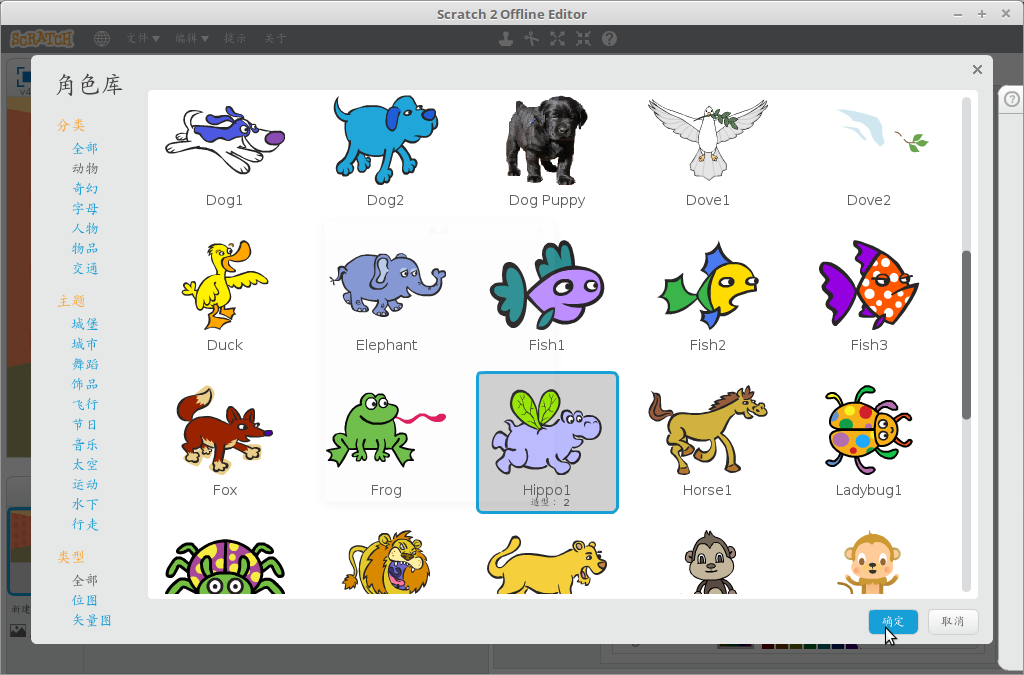1024x675 pixels.
Task: Select the Dove1 sprite
Action: click(708, 153)
